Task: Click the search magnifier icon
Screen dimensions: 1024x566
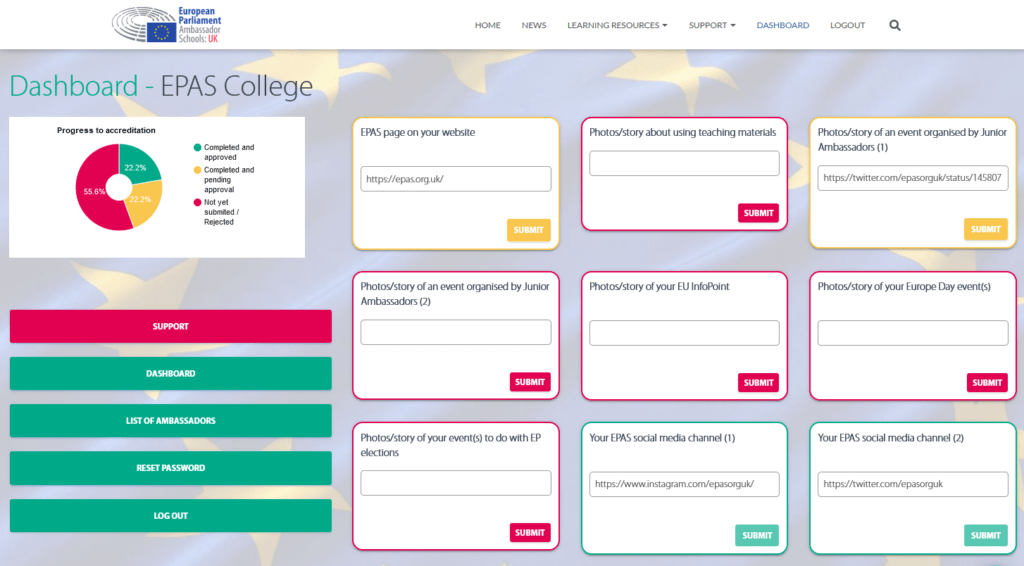Action: (894, 25)
